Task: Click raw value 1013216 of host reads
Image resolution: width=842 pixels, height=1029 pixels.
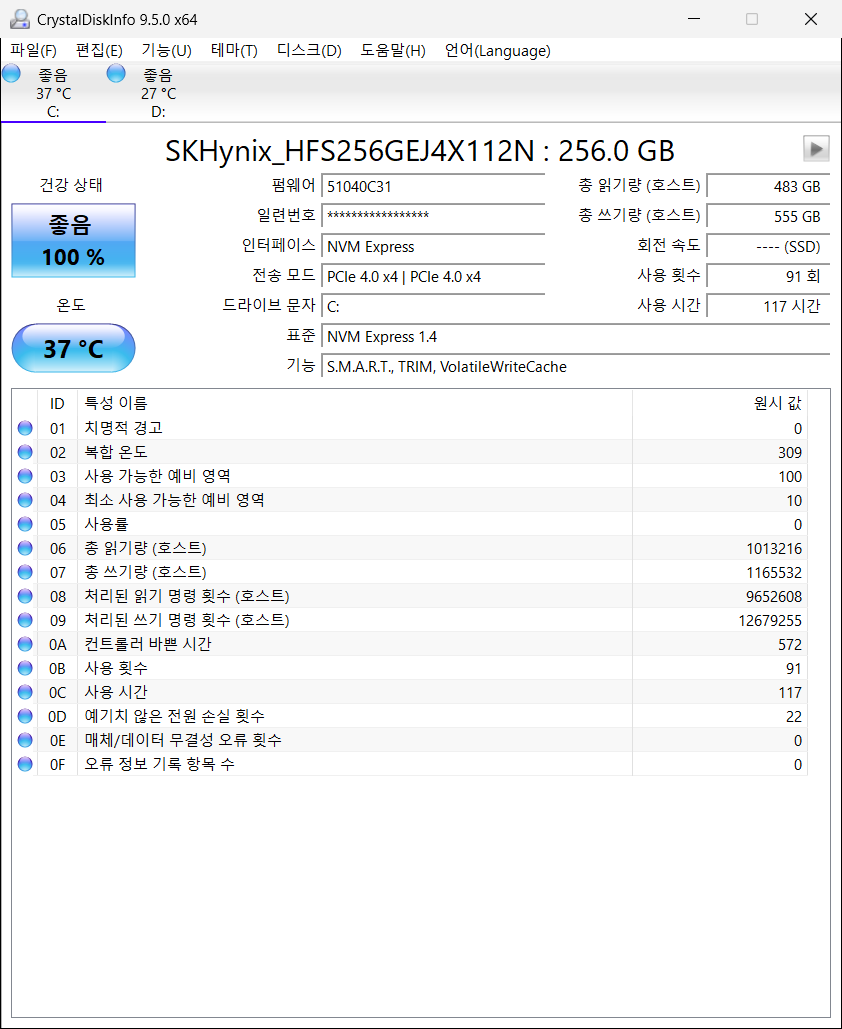Action: click(x=774, y=549)
